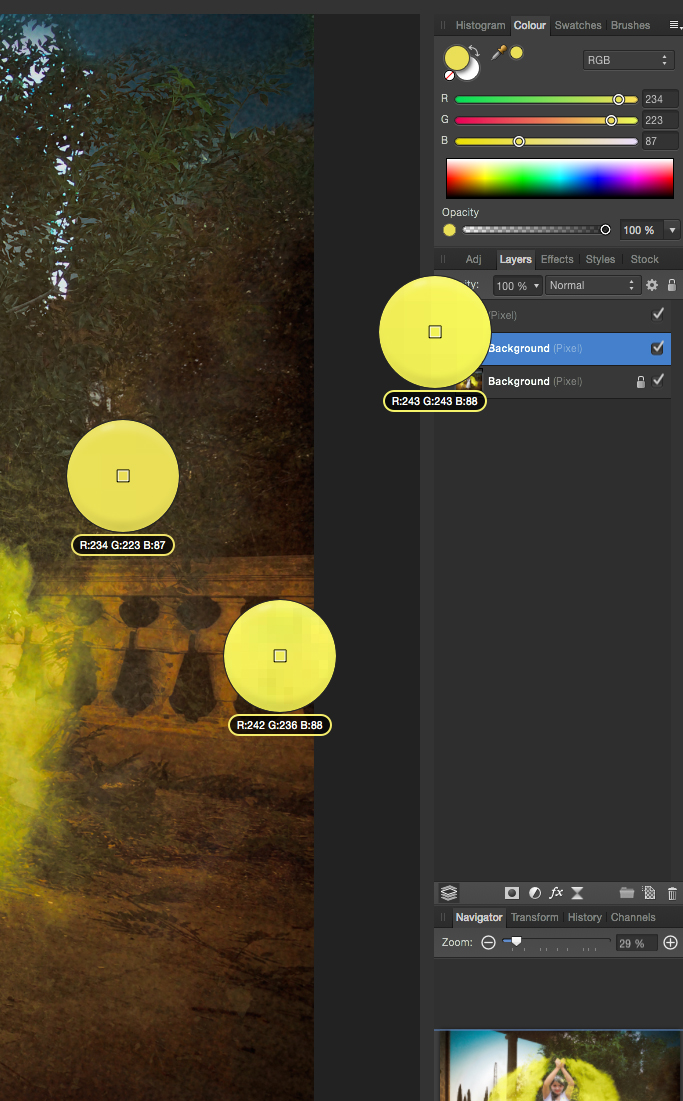The image size is (683, 1101).
Task: Switch to the Brushes tab
Action: coord(630,25)
